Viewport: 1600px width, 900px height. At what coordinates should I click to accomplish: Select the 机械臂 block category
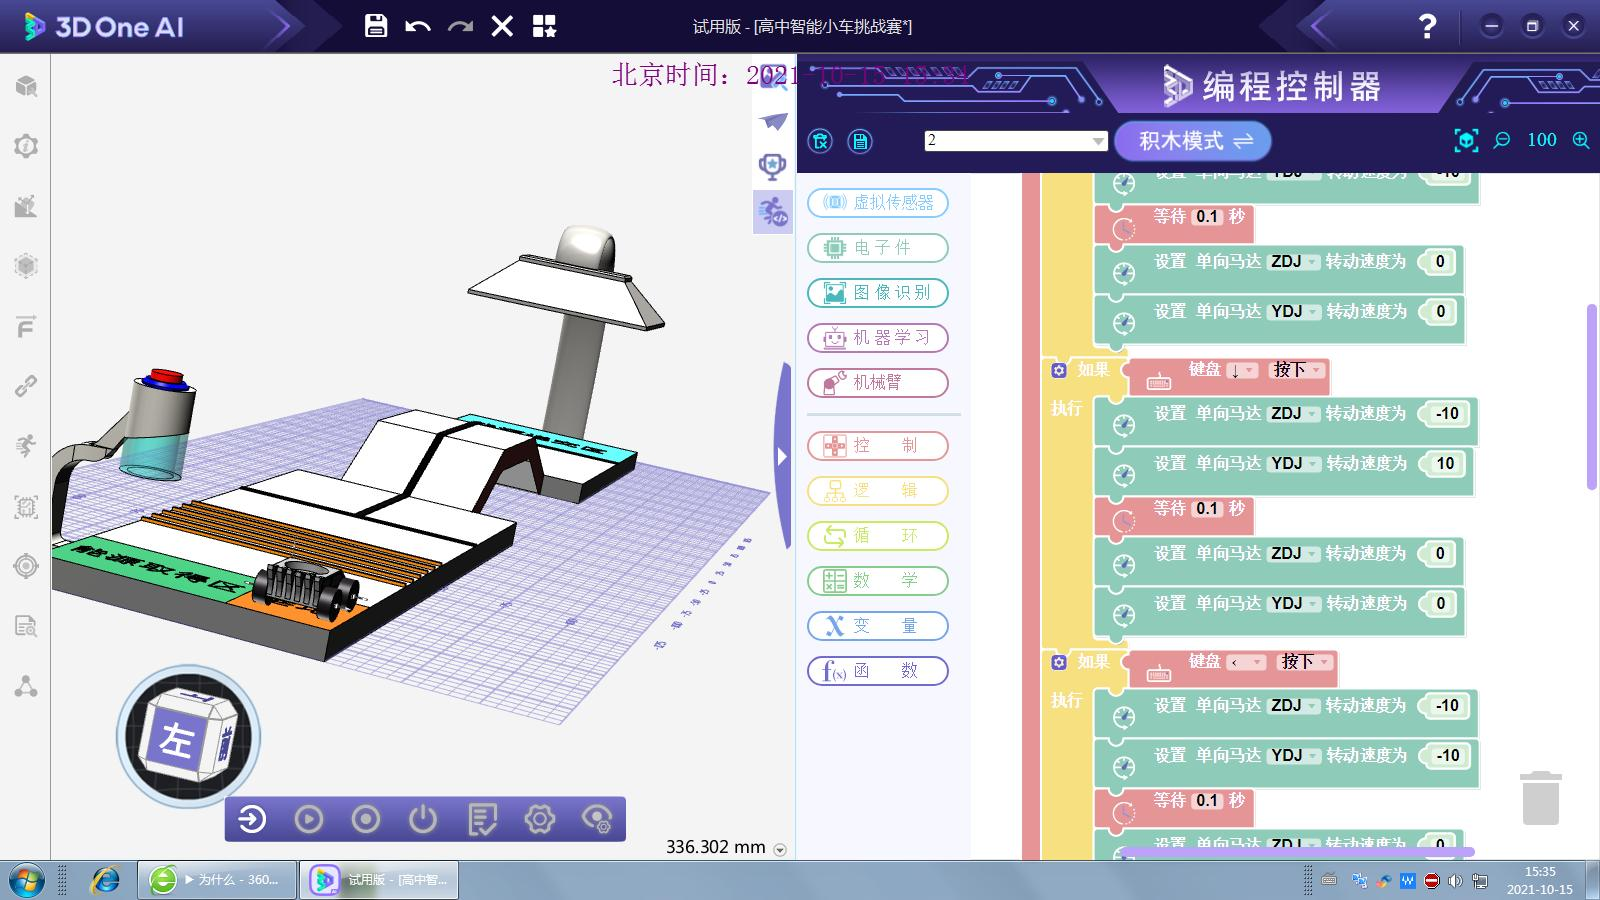click(x=877, y=383)
